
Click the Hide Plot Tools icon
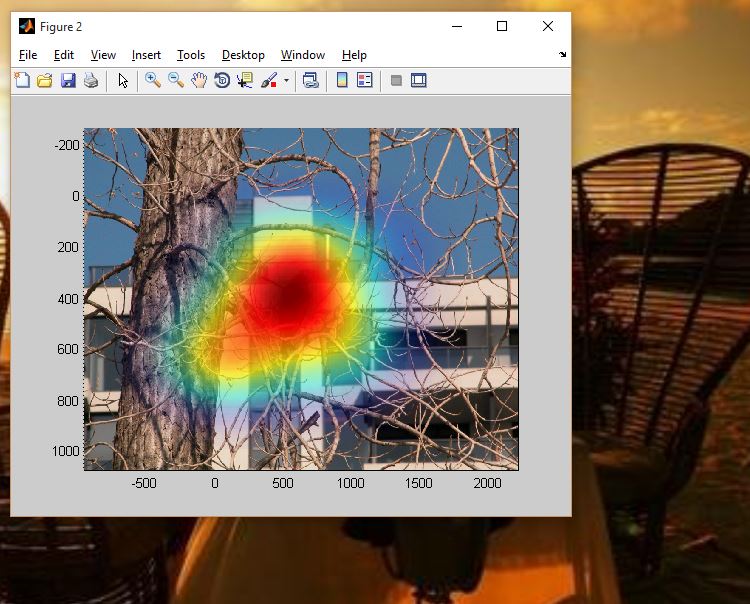click(x=396, y=80)
